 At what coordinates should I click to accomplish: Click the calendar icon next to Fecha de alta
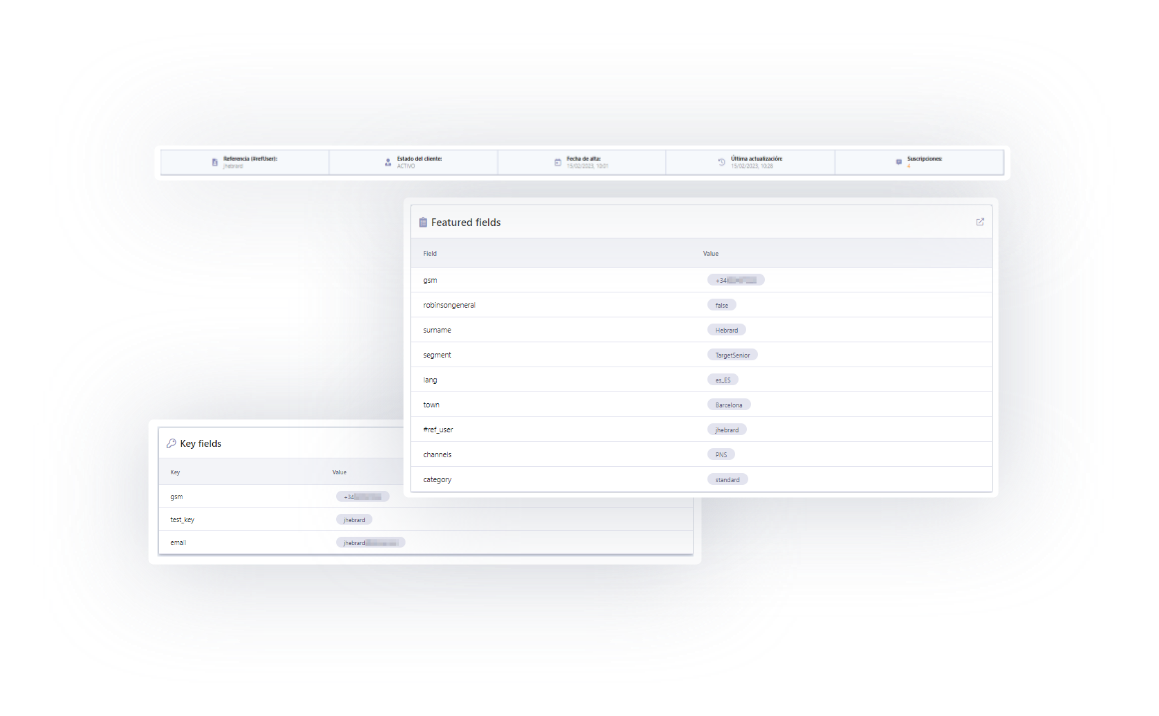point(556,160)
